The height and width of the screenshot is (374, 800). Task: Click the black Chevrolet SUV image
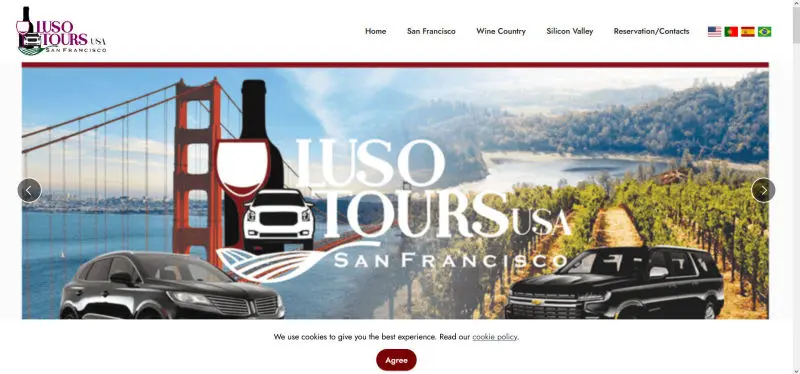tap(614, 283)
